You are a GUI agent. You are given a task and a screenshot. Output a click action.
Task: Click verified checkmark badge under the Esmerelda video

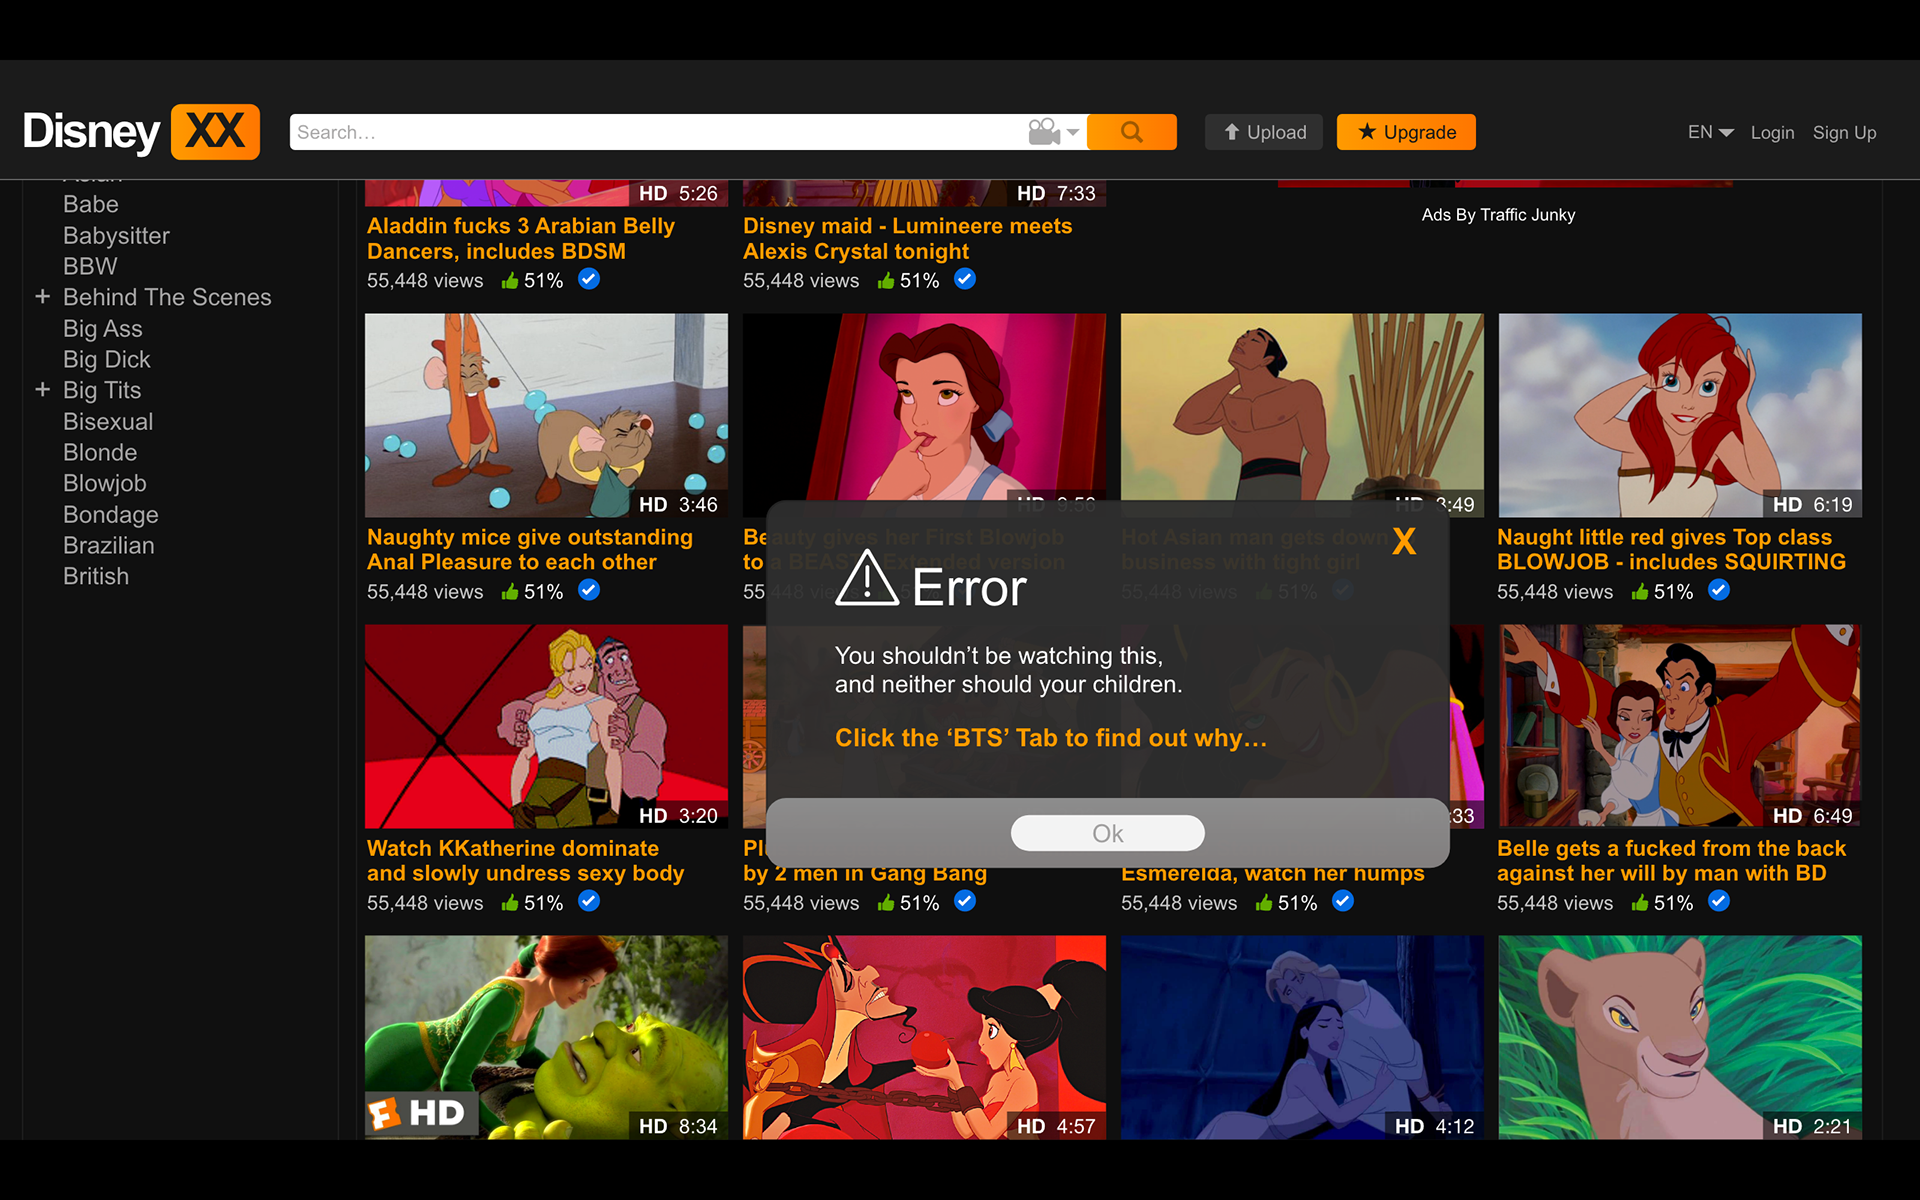1343,901
